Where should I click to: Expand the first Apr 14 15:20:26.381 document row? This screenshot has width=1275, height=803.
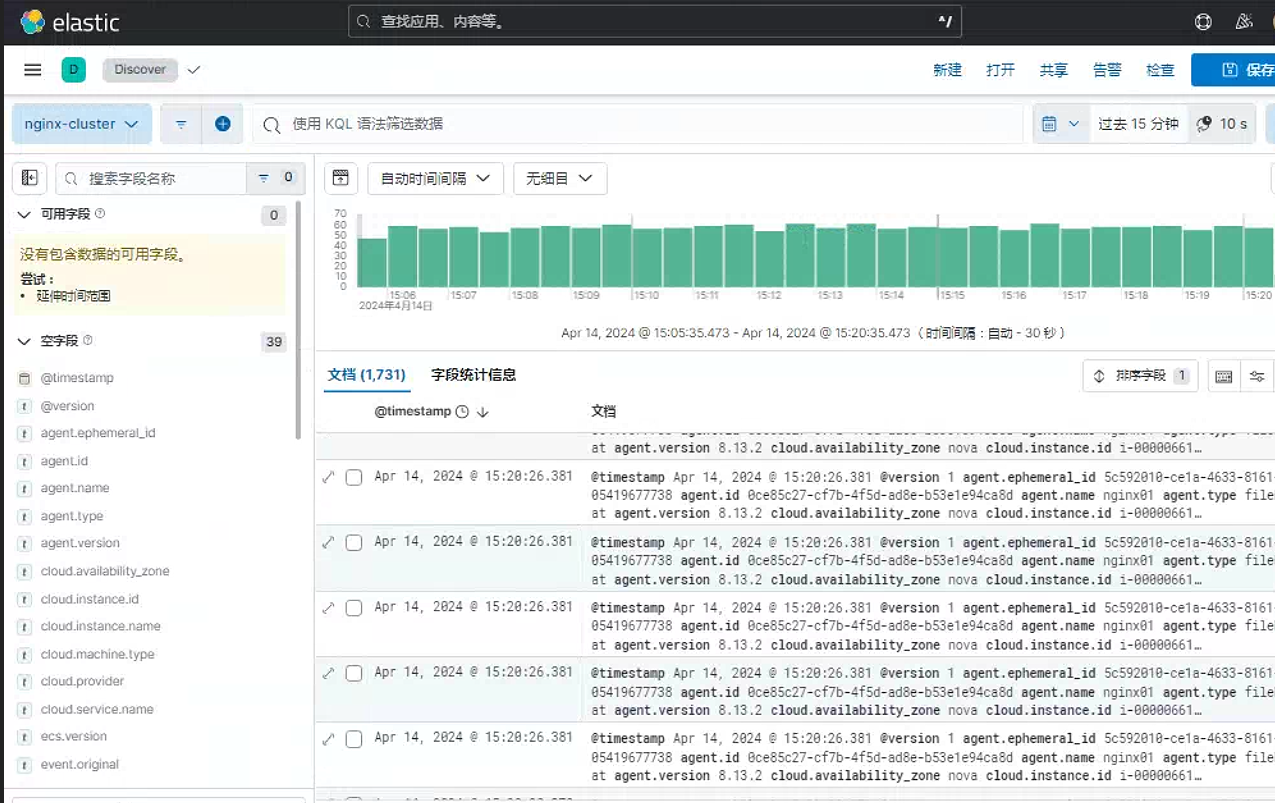(328, 477)
